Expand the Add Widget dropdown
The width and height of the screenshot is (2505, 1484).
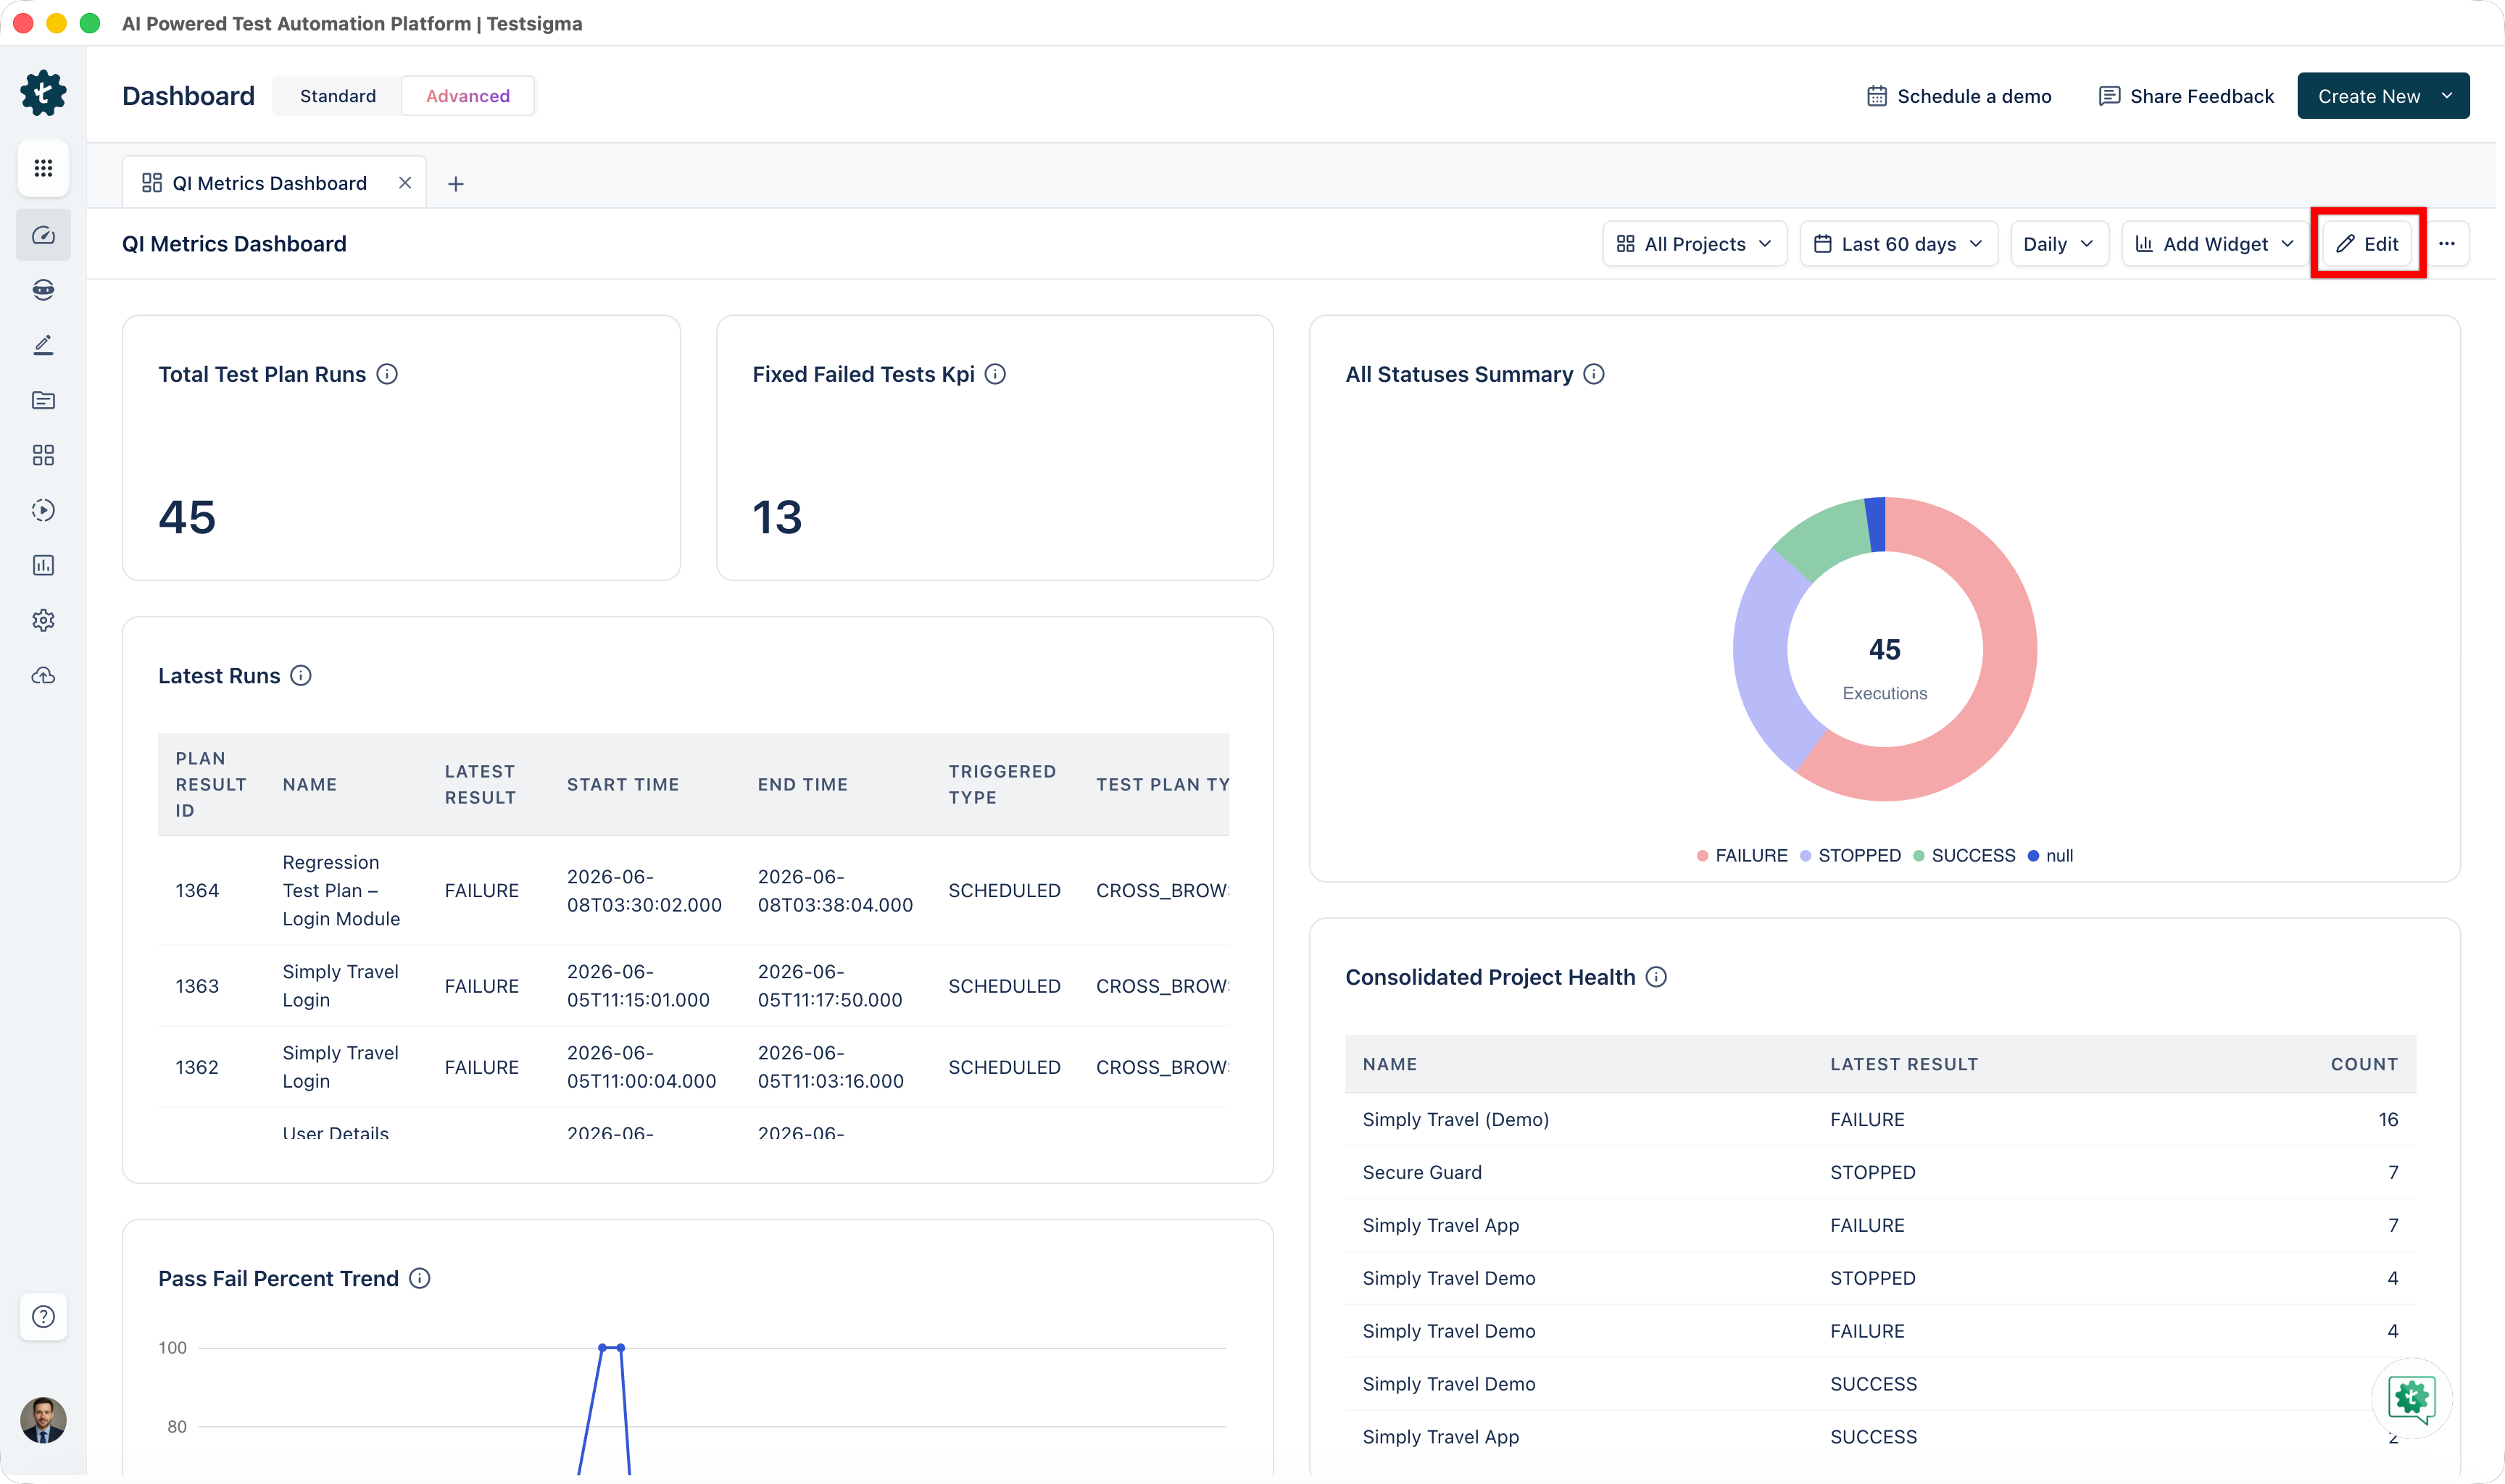click(x=2214, y=244)
